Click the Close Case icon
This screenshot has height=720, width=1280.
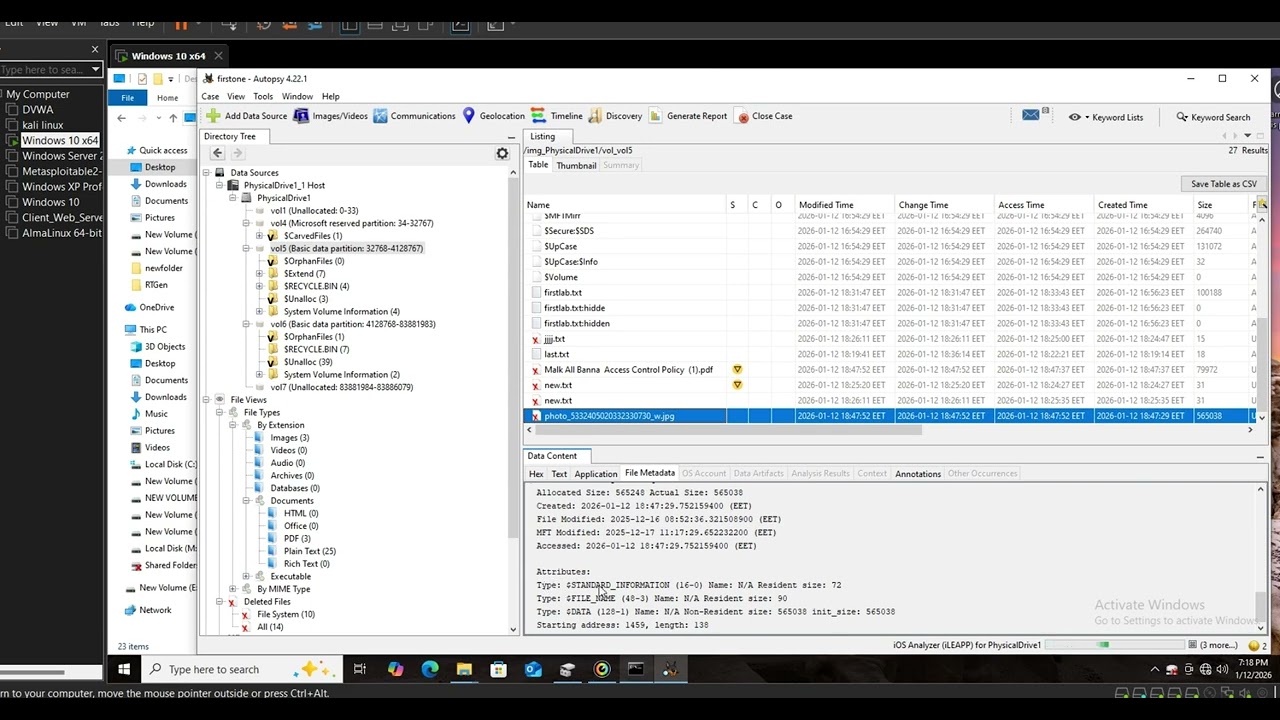click(743, 116)
